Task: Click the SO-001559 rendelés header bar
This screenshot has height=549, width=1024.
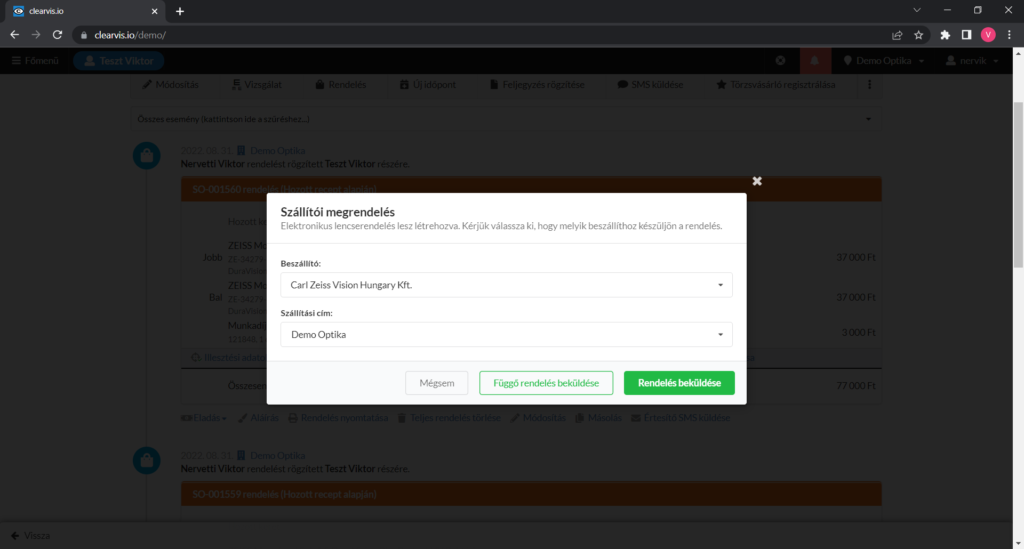Action: (531, 494)
